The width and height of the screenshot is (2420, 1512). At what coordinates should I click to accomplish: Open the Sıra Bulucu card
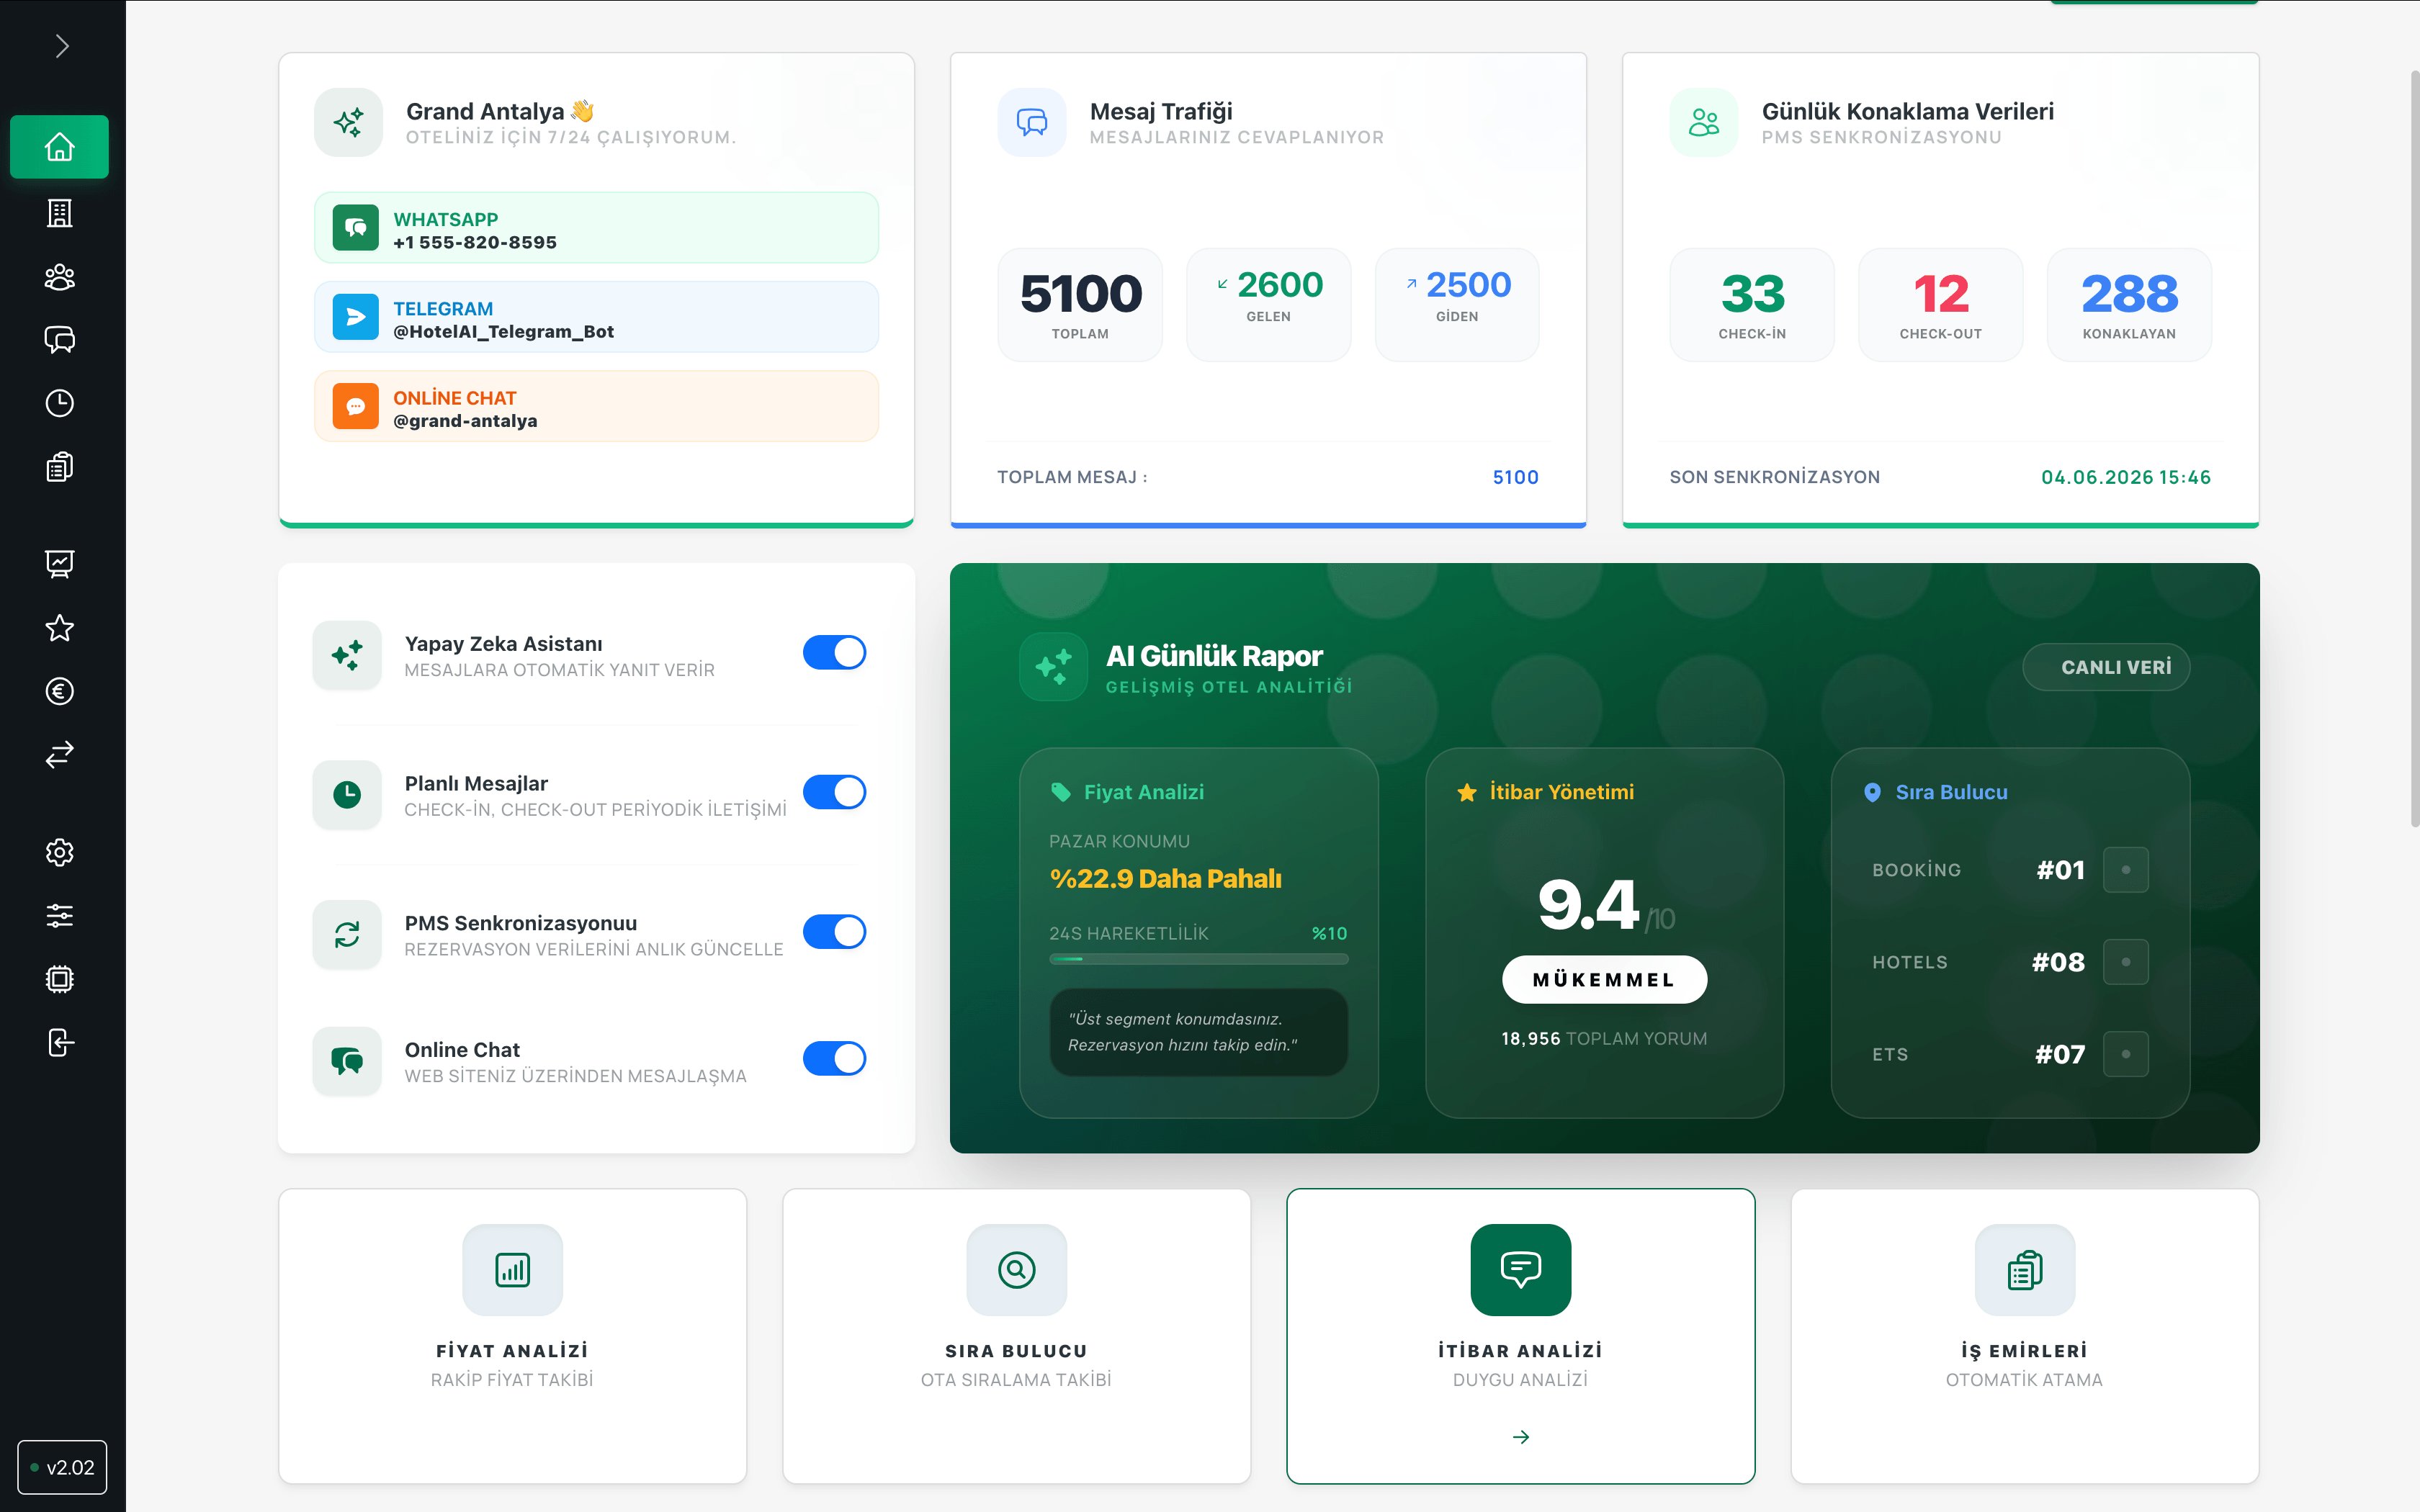[x=1016, y=1336]
